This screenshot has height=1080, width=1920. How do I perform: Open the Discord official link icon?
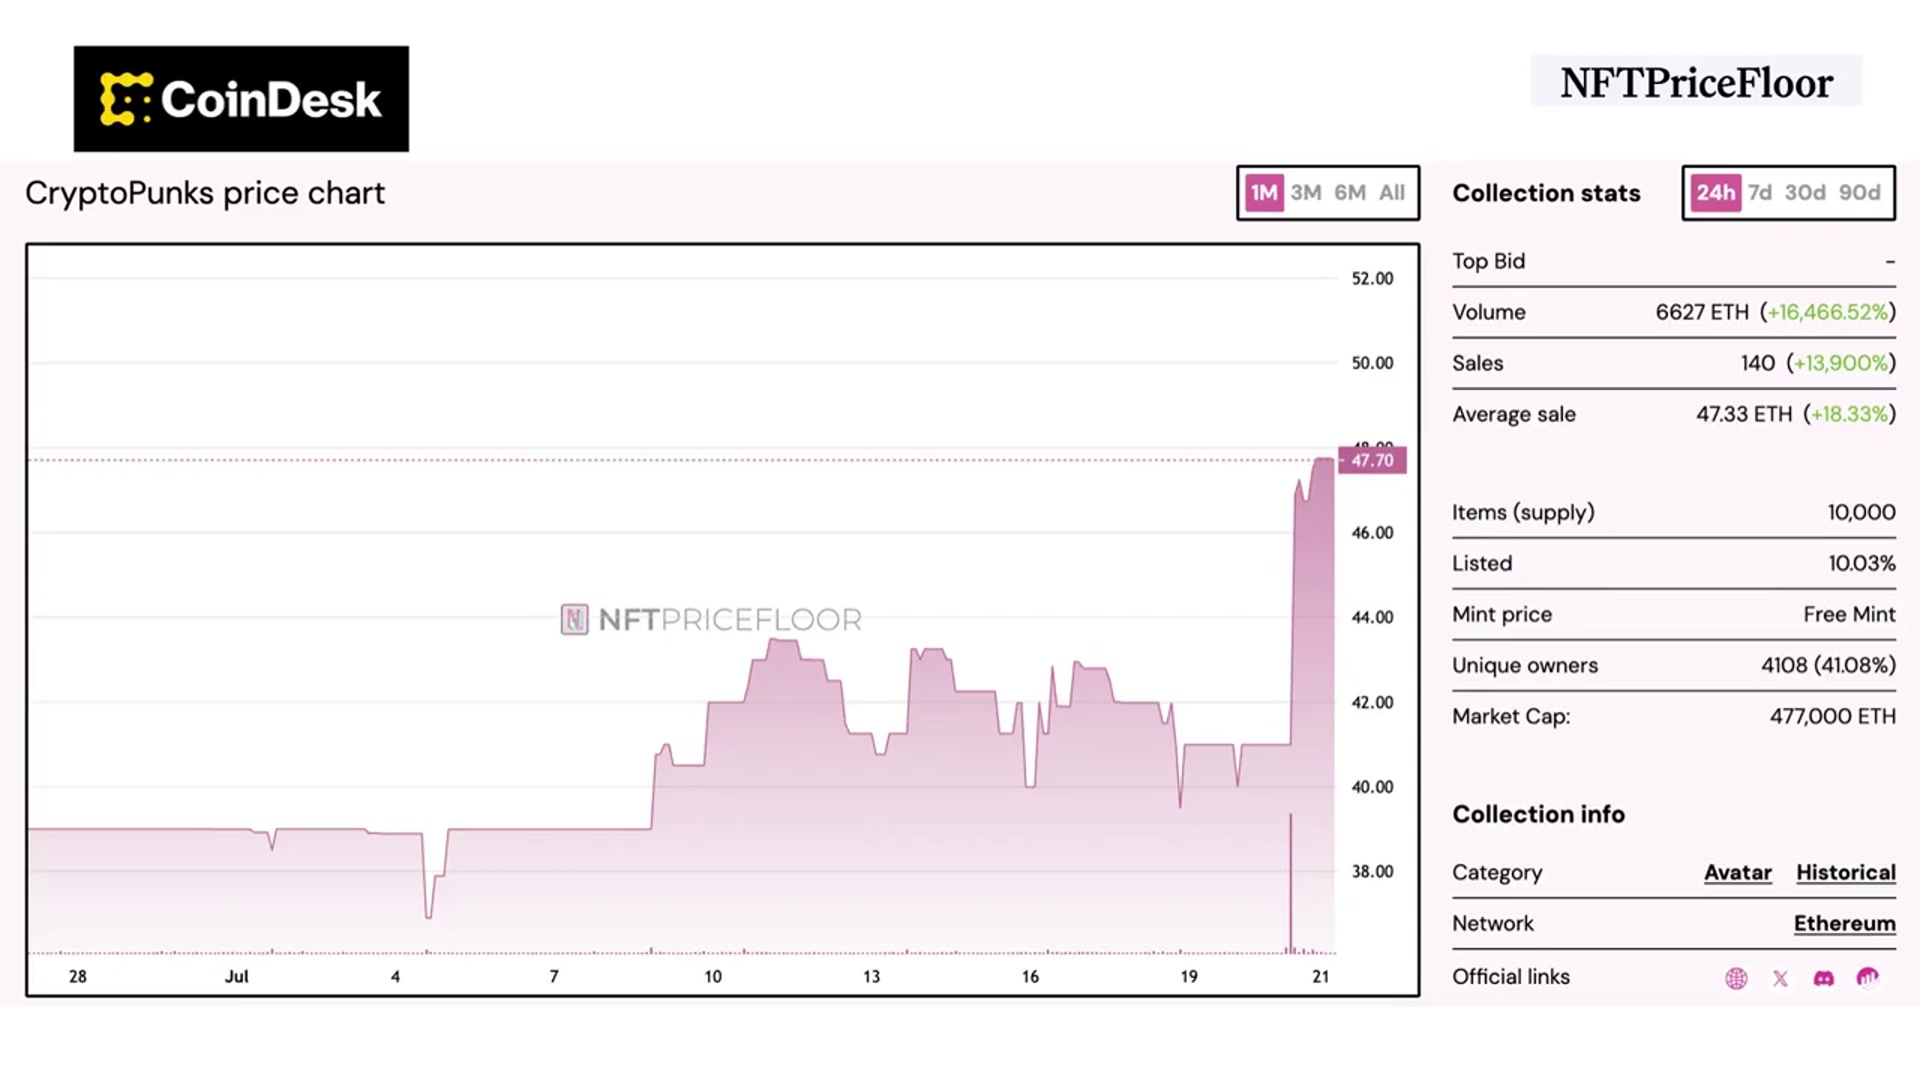(1824, 978)
